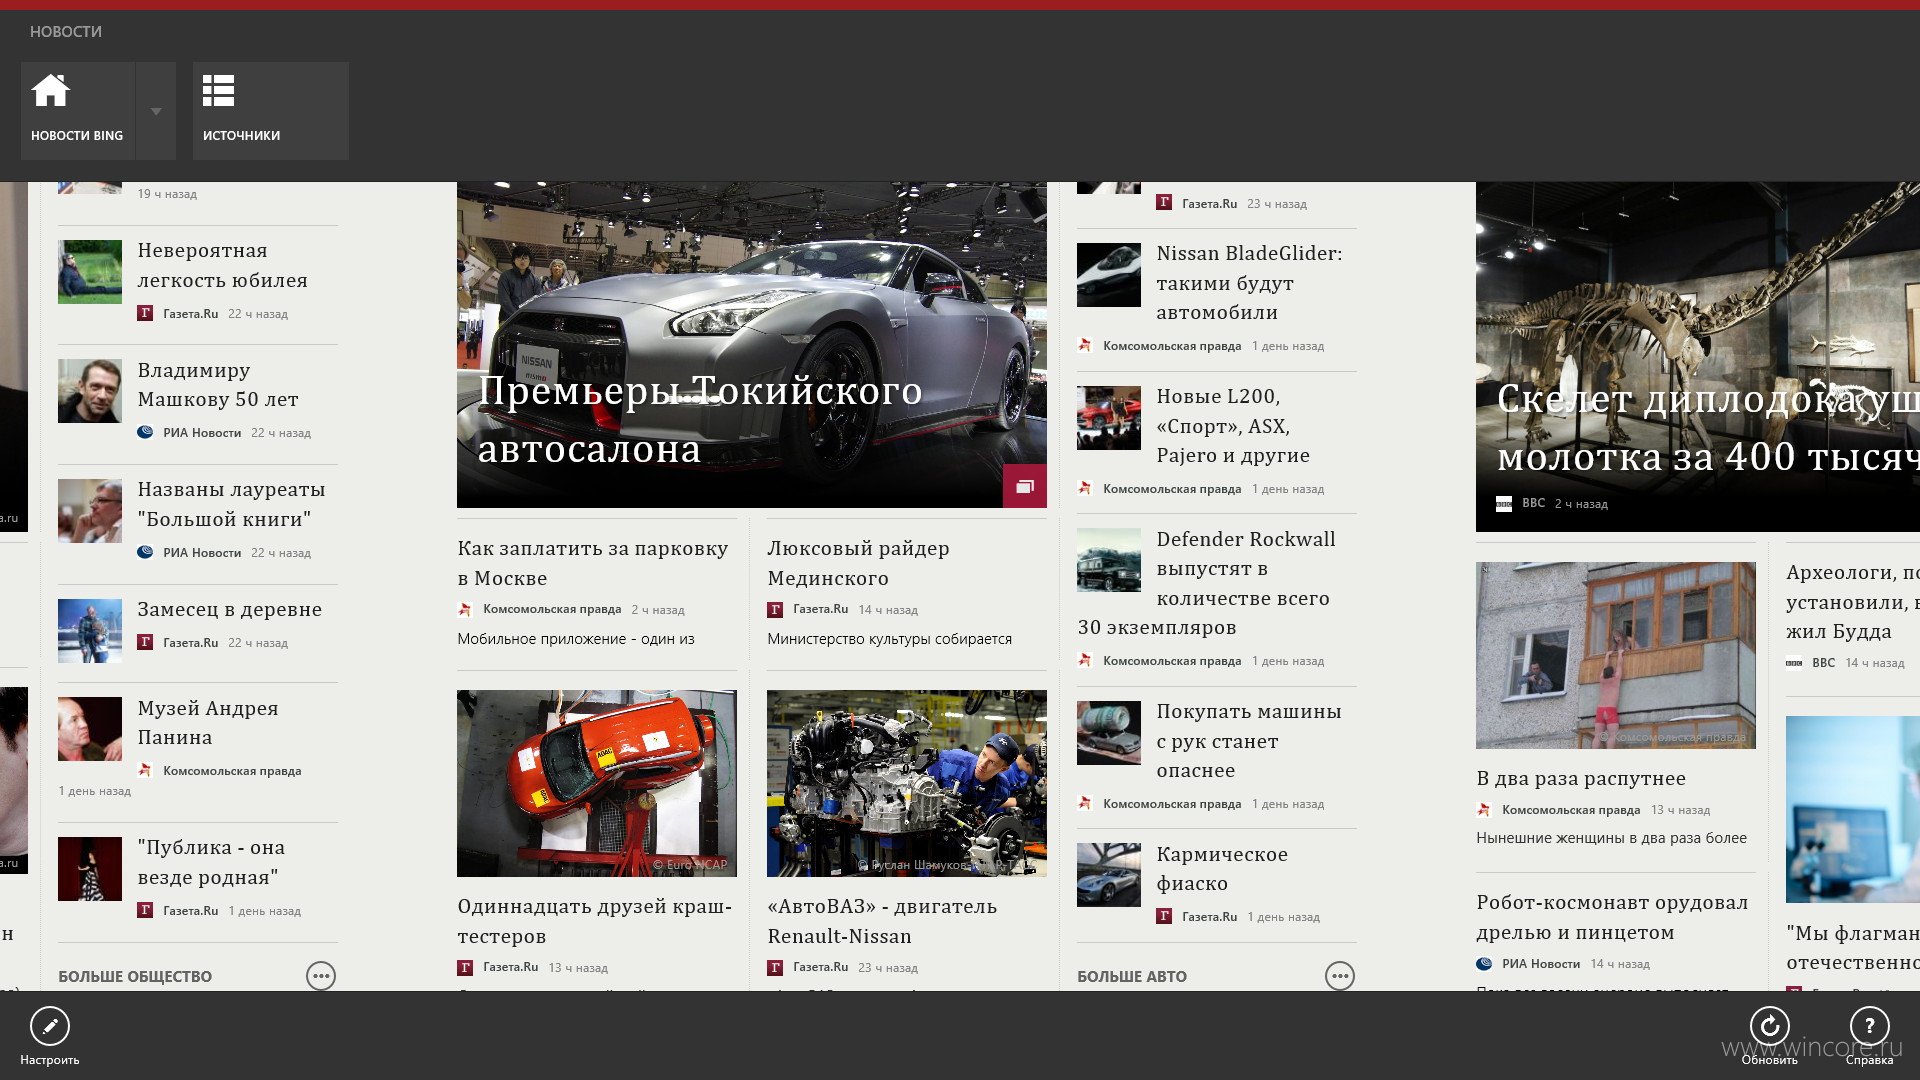Click the thumbnail for Покупать машины article
Viewport: 1920px width, 1080px height.
(1109, 733)
